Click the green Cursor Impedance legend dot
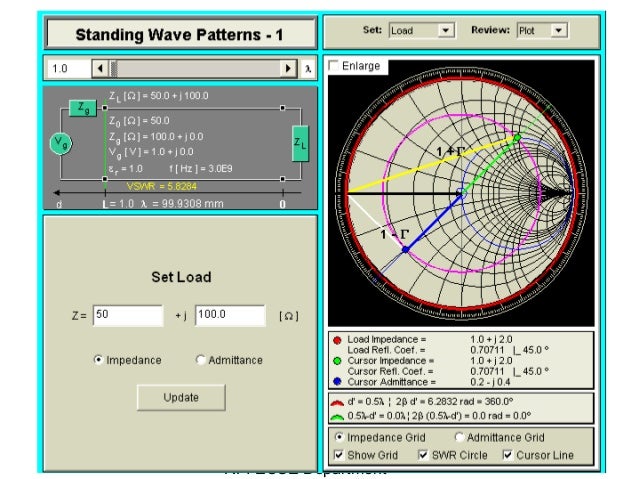The image size is (638, 479). click(337, 361)
